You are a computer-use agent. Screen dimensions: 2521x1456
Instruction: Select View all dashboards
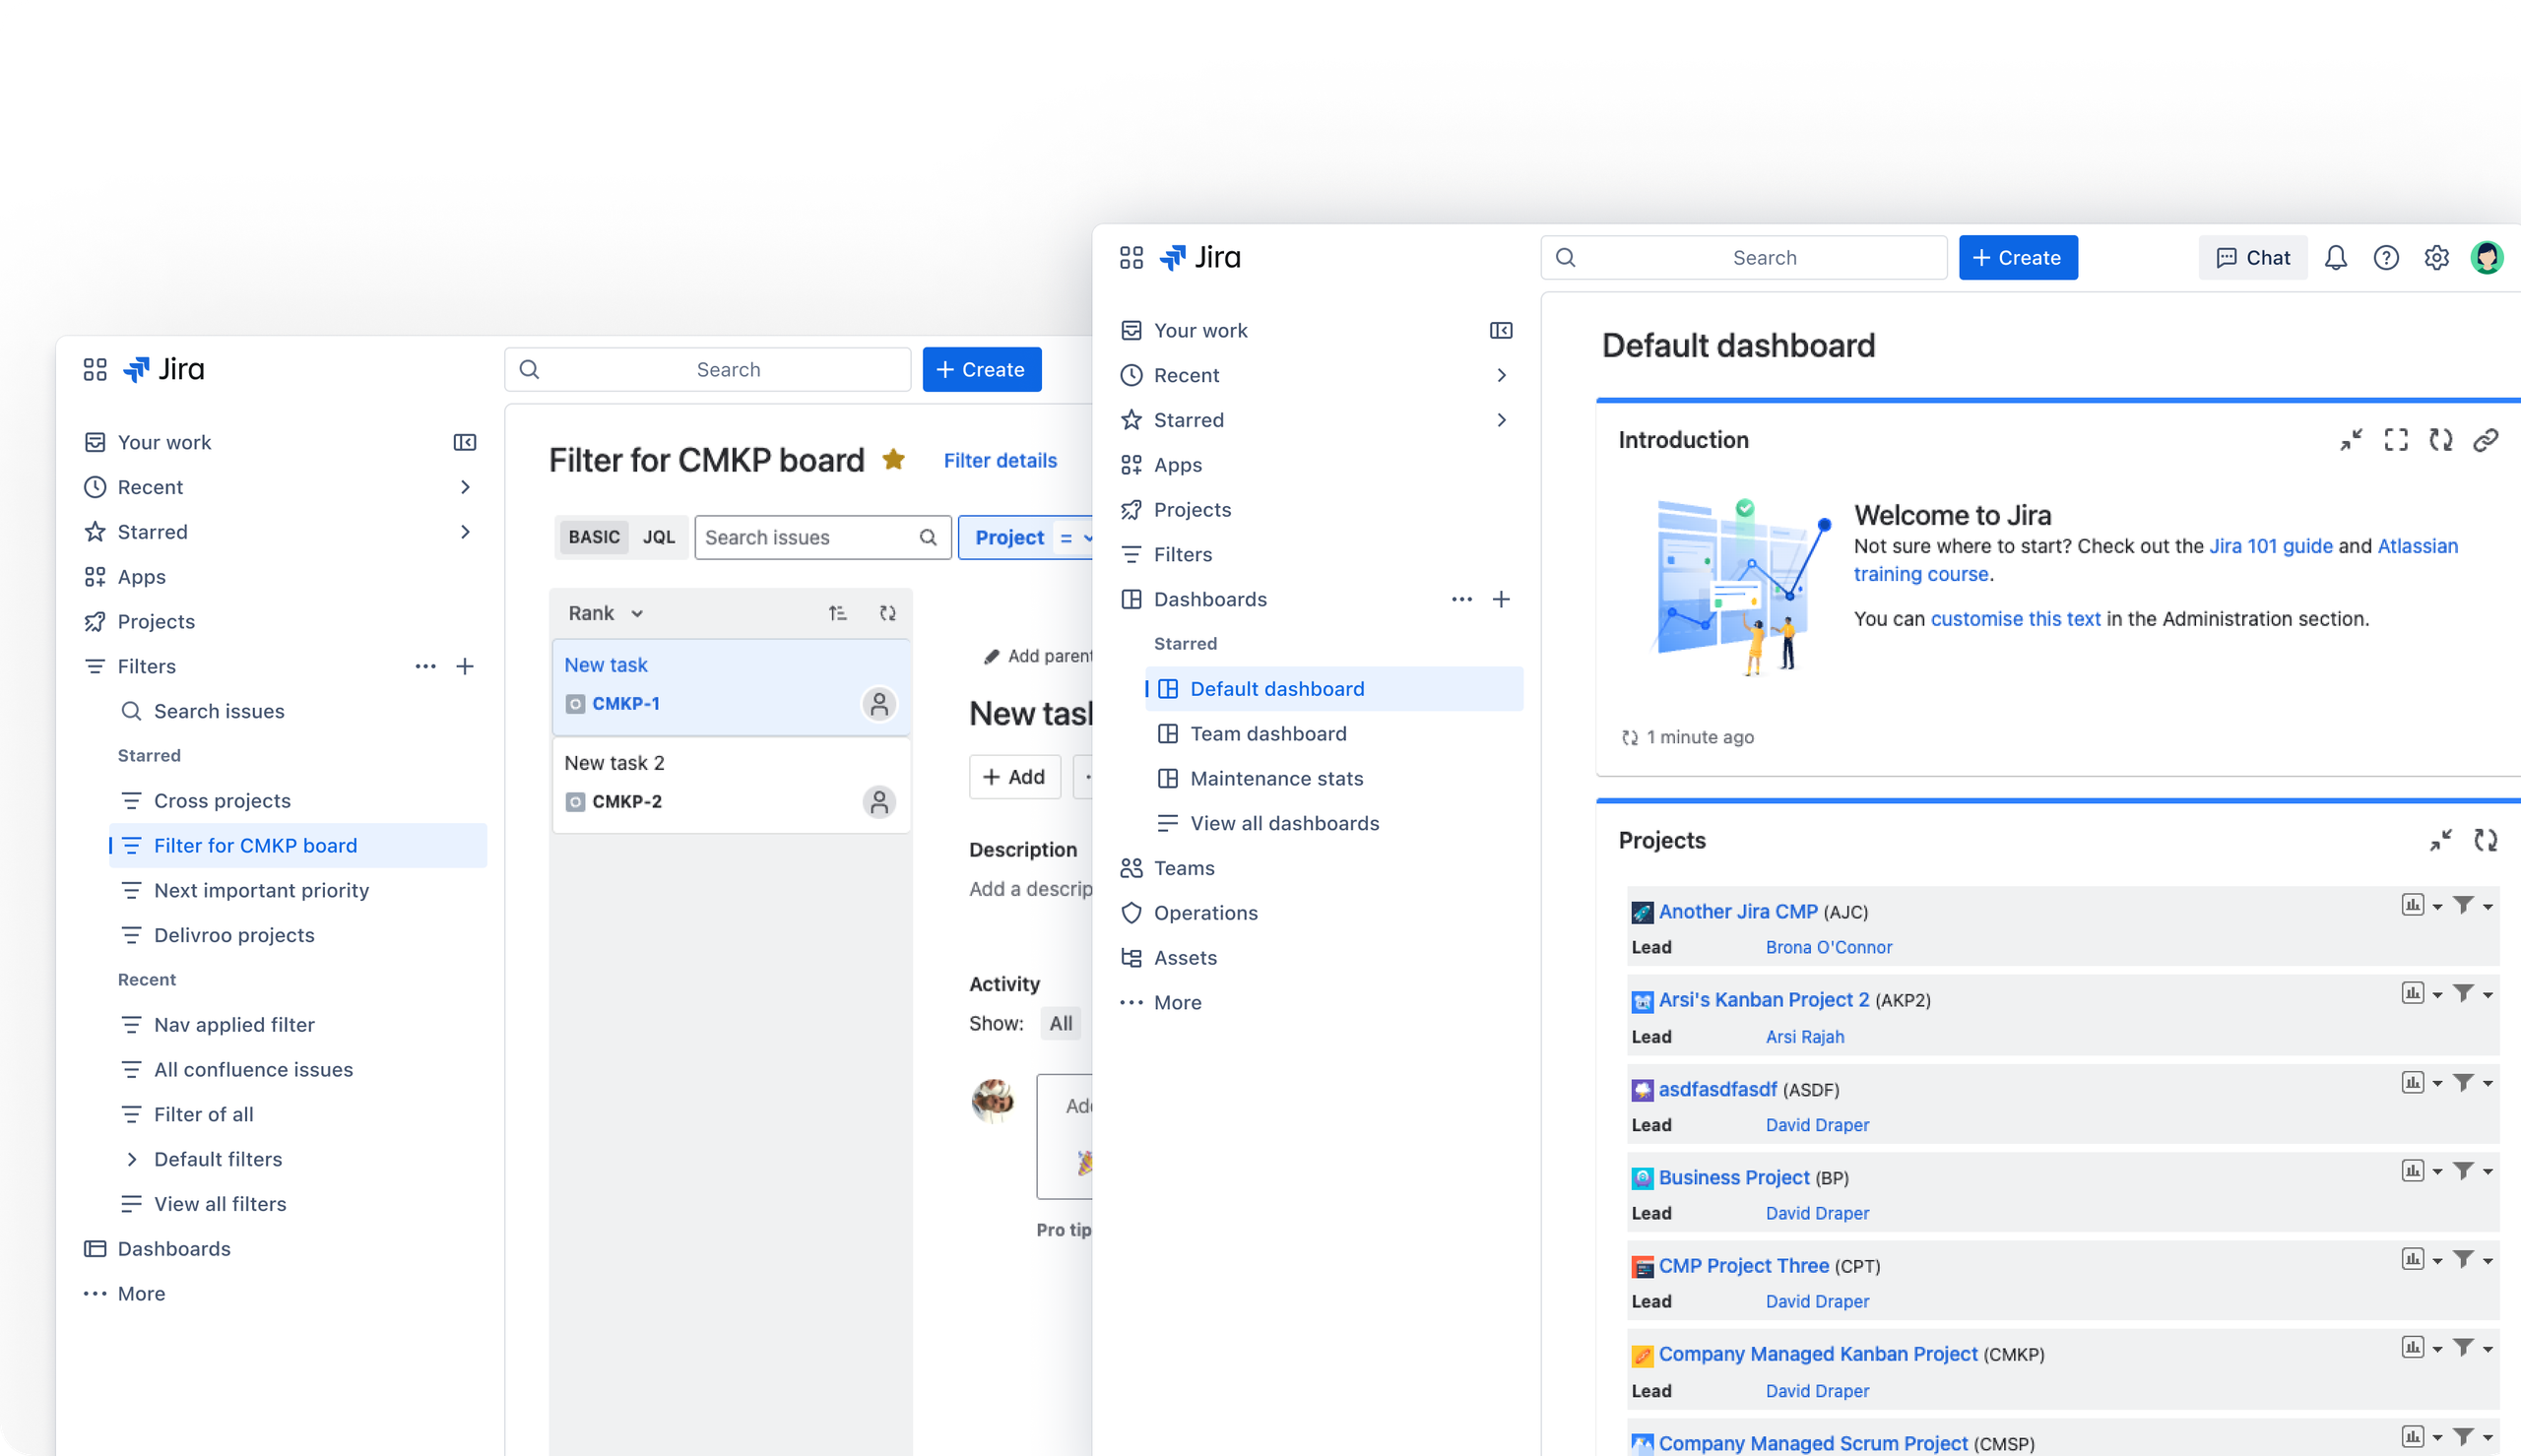(x=1334, y=824)
